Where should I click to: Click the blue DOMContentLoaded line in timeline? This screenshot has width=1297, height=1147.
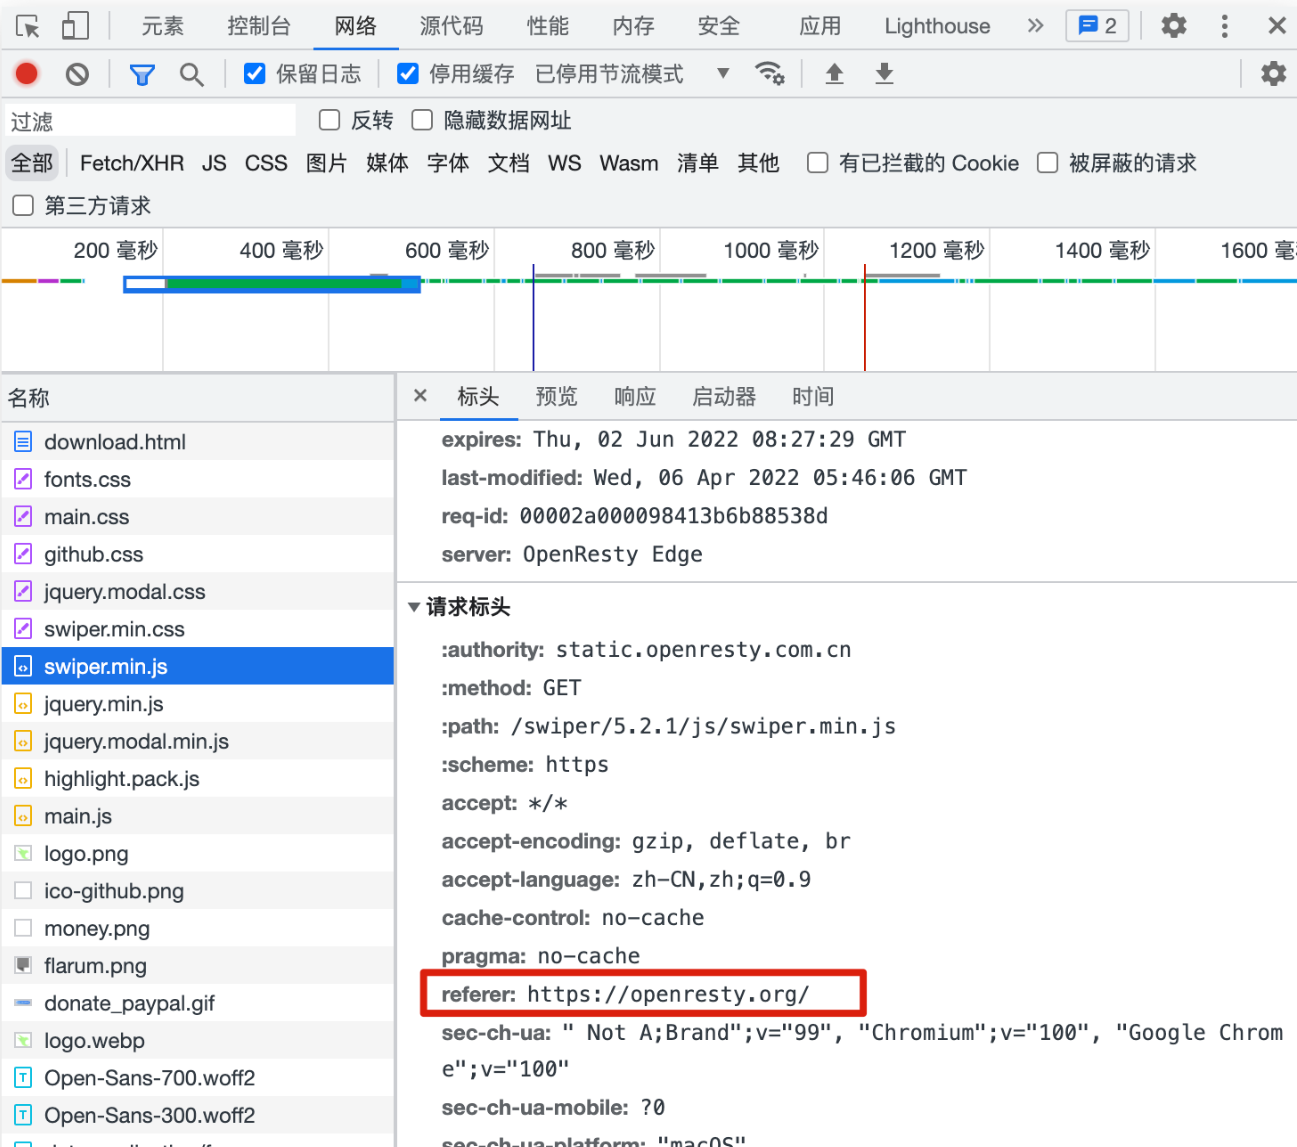pyautogui.click(x=533, y=318)
